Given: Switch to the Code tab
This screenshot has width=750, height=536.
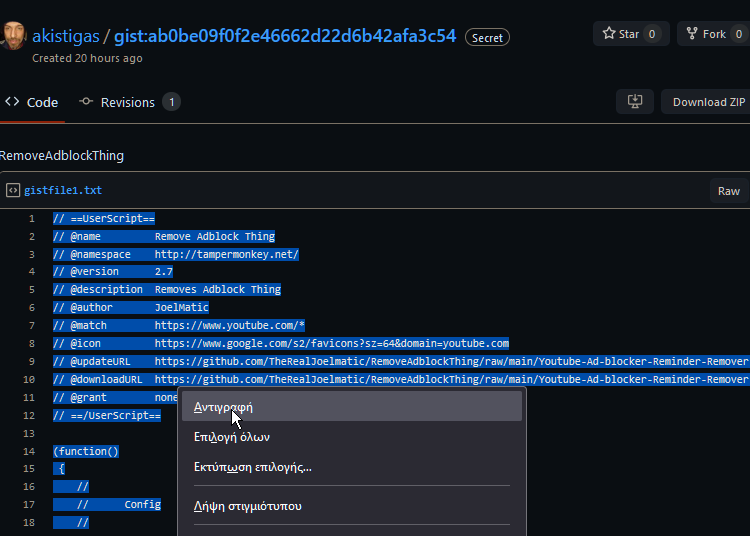Looking at the screenshot, I should click(32, 102).
